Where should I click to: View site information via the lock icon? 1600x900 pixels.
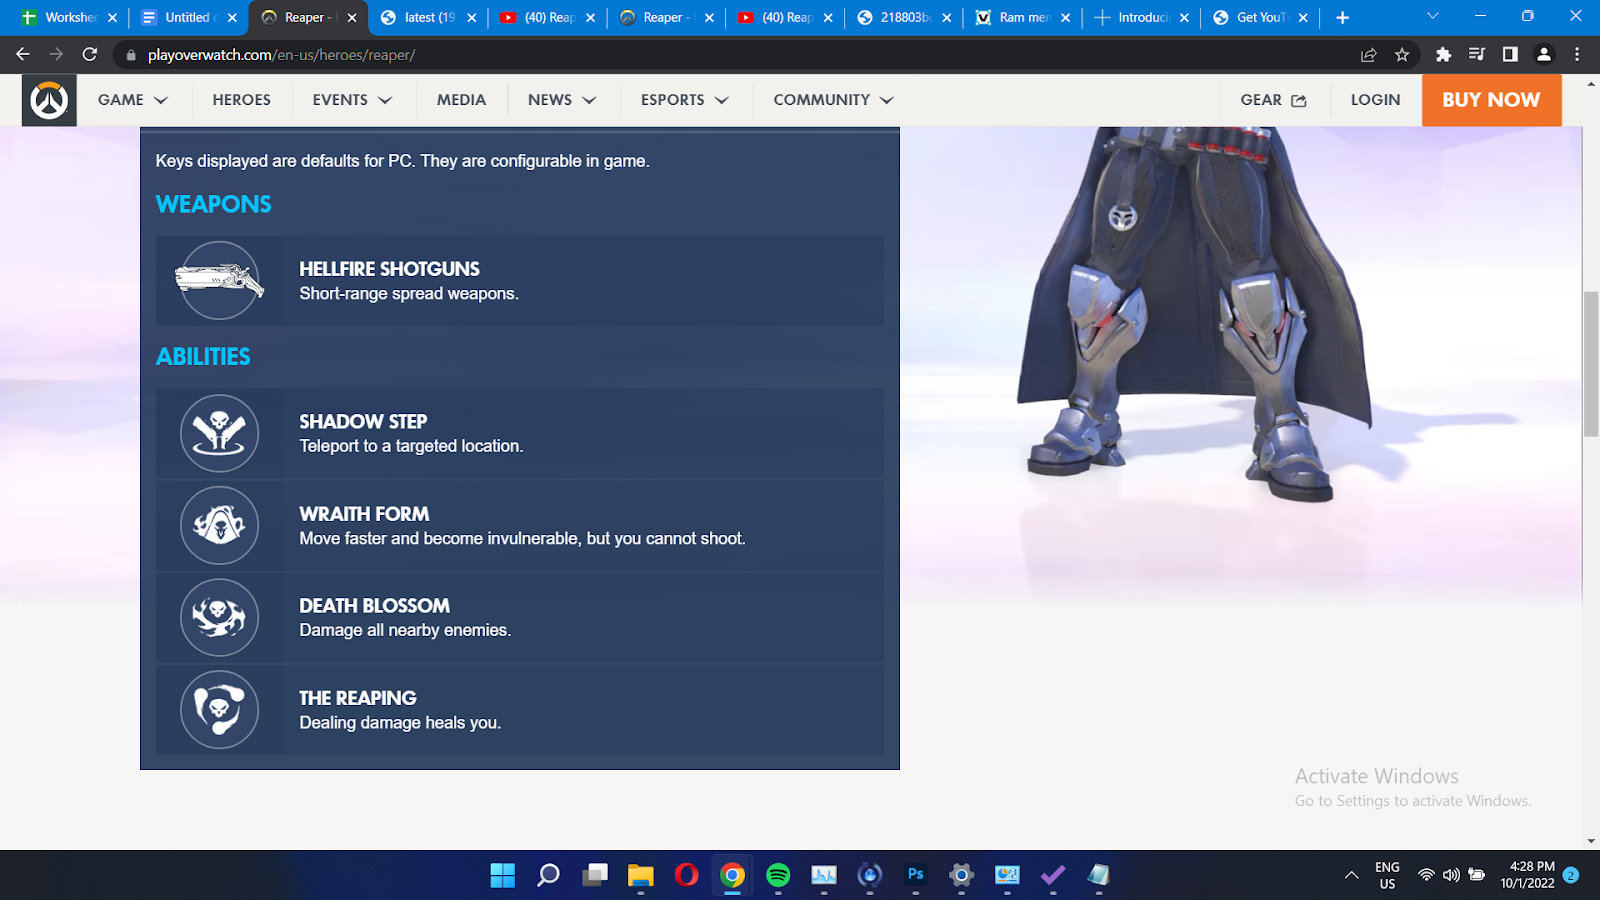point(131,55)
